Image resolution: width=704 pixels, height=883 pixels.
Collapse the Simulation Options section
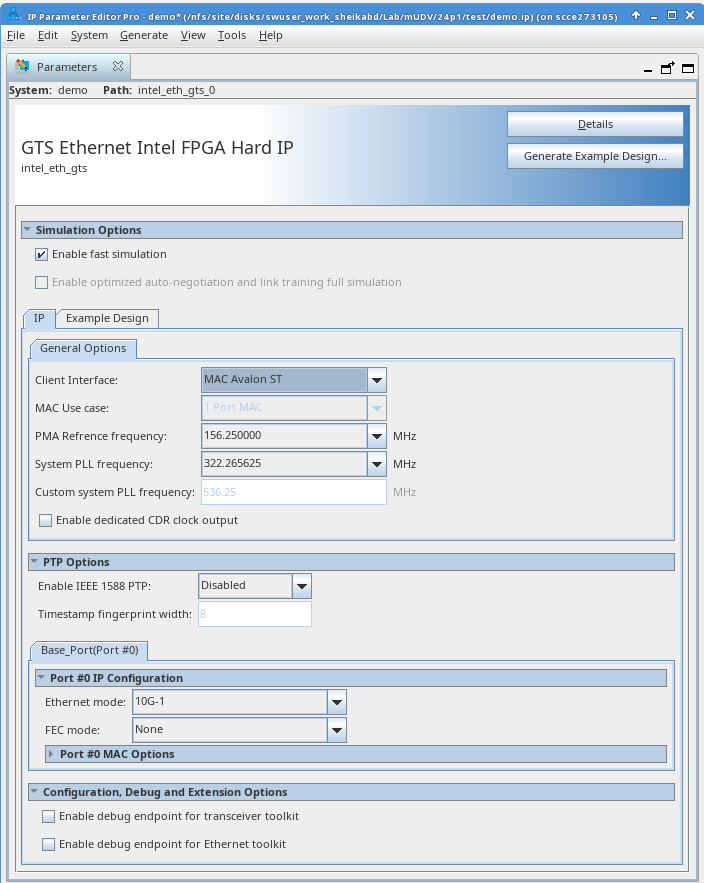(x=27, y=230)
